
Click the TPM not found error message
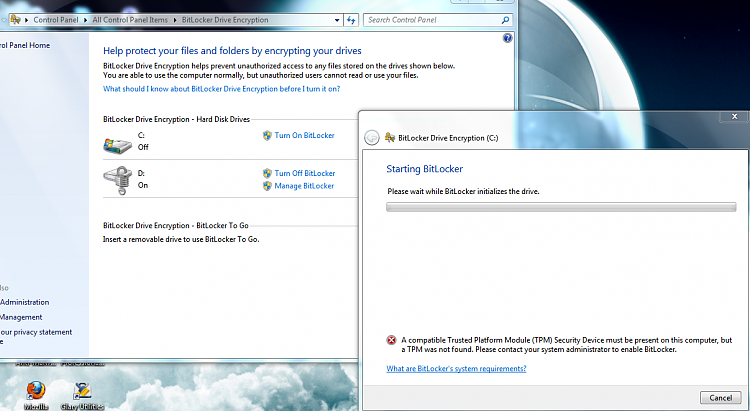[566, 344]
